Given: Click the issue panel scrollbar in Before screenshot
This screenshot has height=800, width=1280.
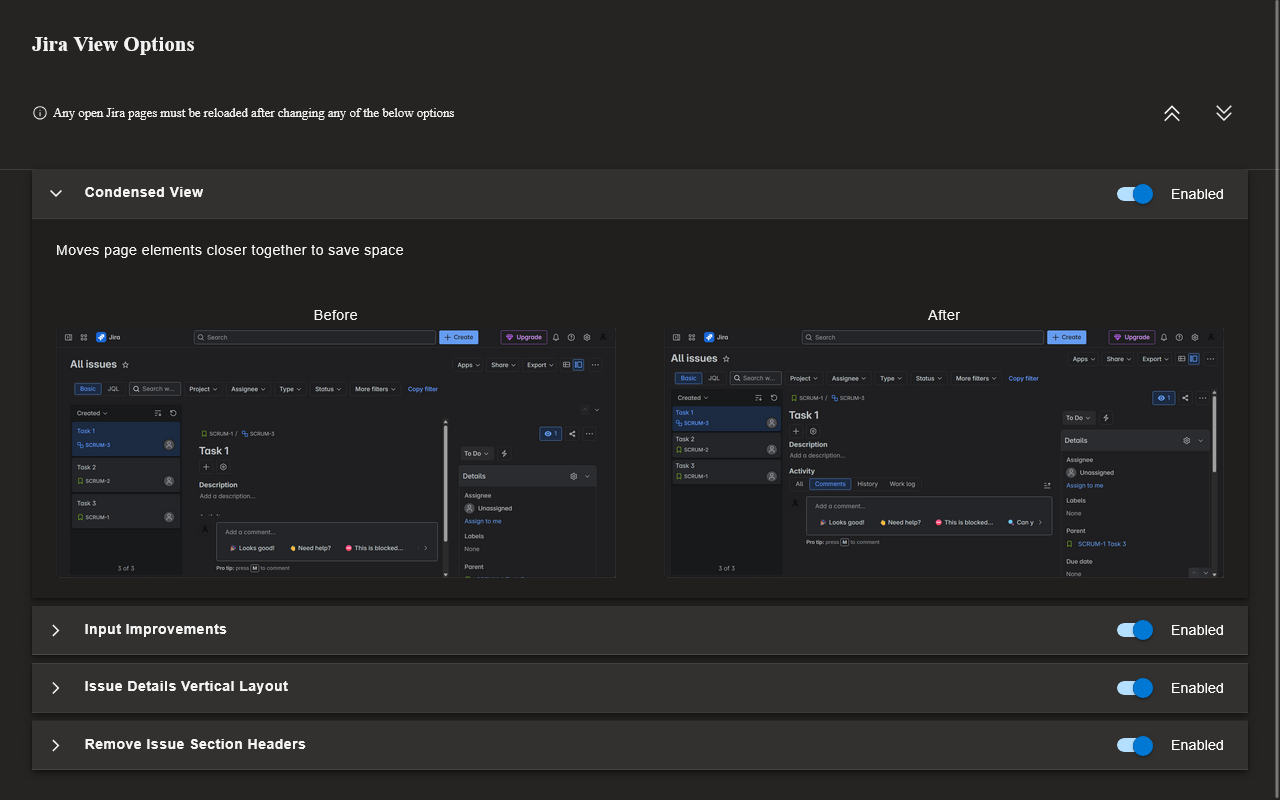Looking at the screenshot, I should click(445, 480).
